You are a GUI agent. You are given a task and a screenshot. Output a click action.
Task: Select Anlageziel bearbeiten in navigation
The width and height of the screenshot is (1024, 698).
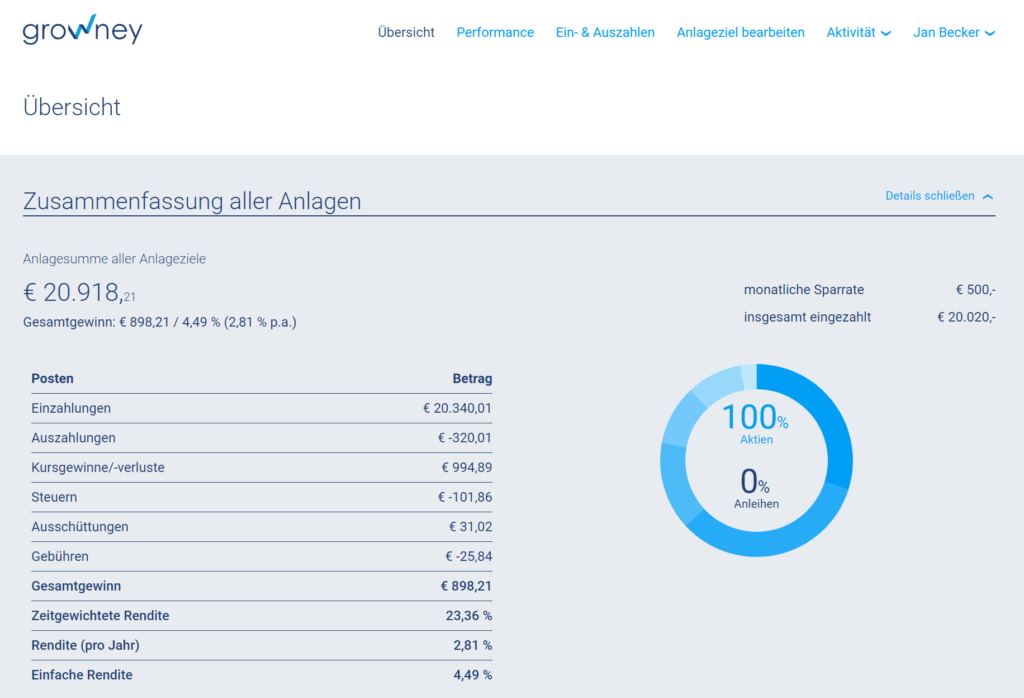tap(740, 32)
